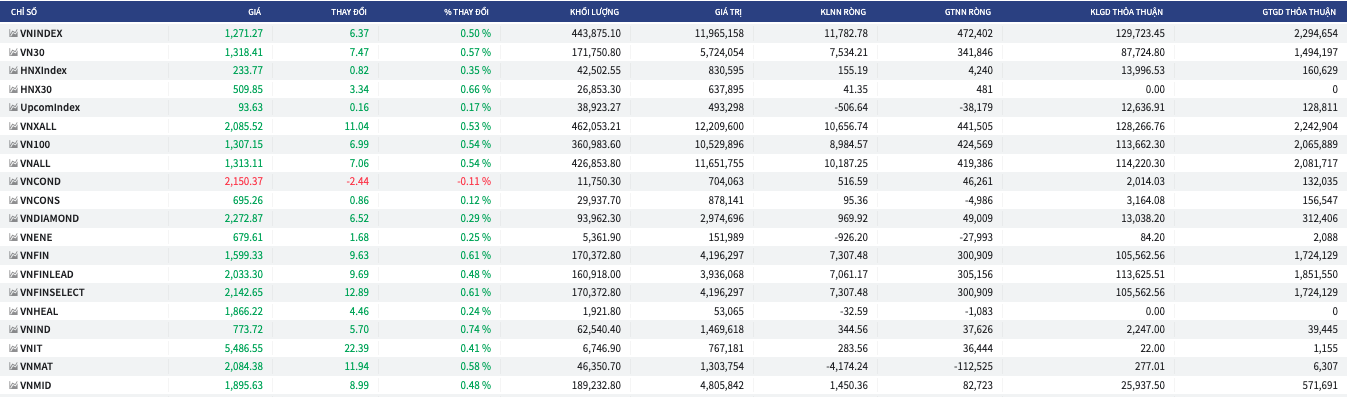Open the chart icon beside VN30
Screen dimensions: 1348x397
(x=13, y=52)
